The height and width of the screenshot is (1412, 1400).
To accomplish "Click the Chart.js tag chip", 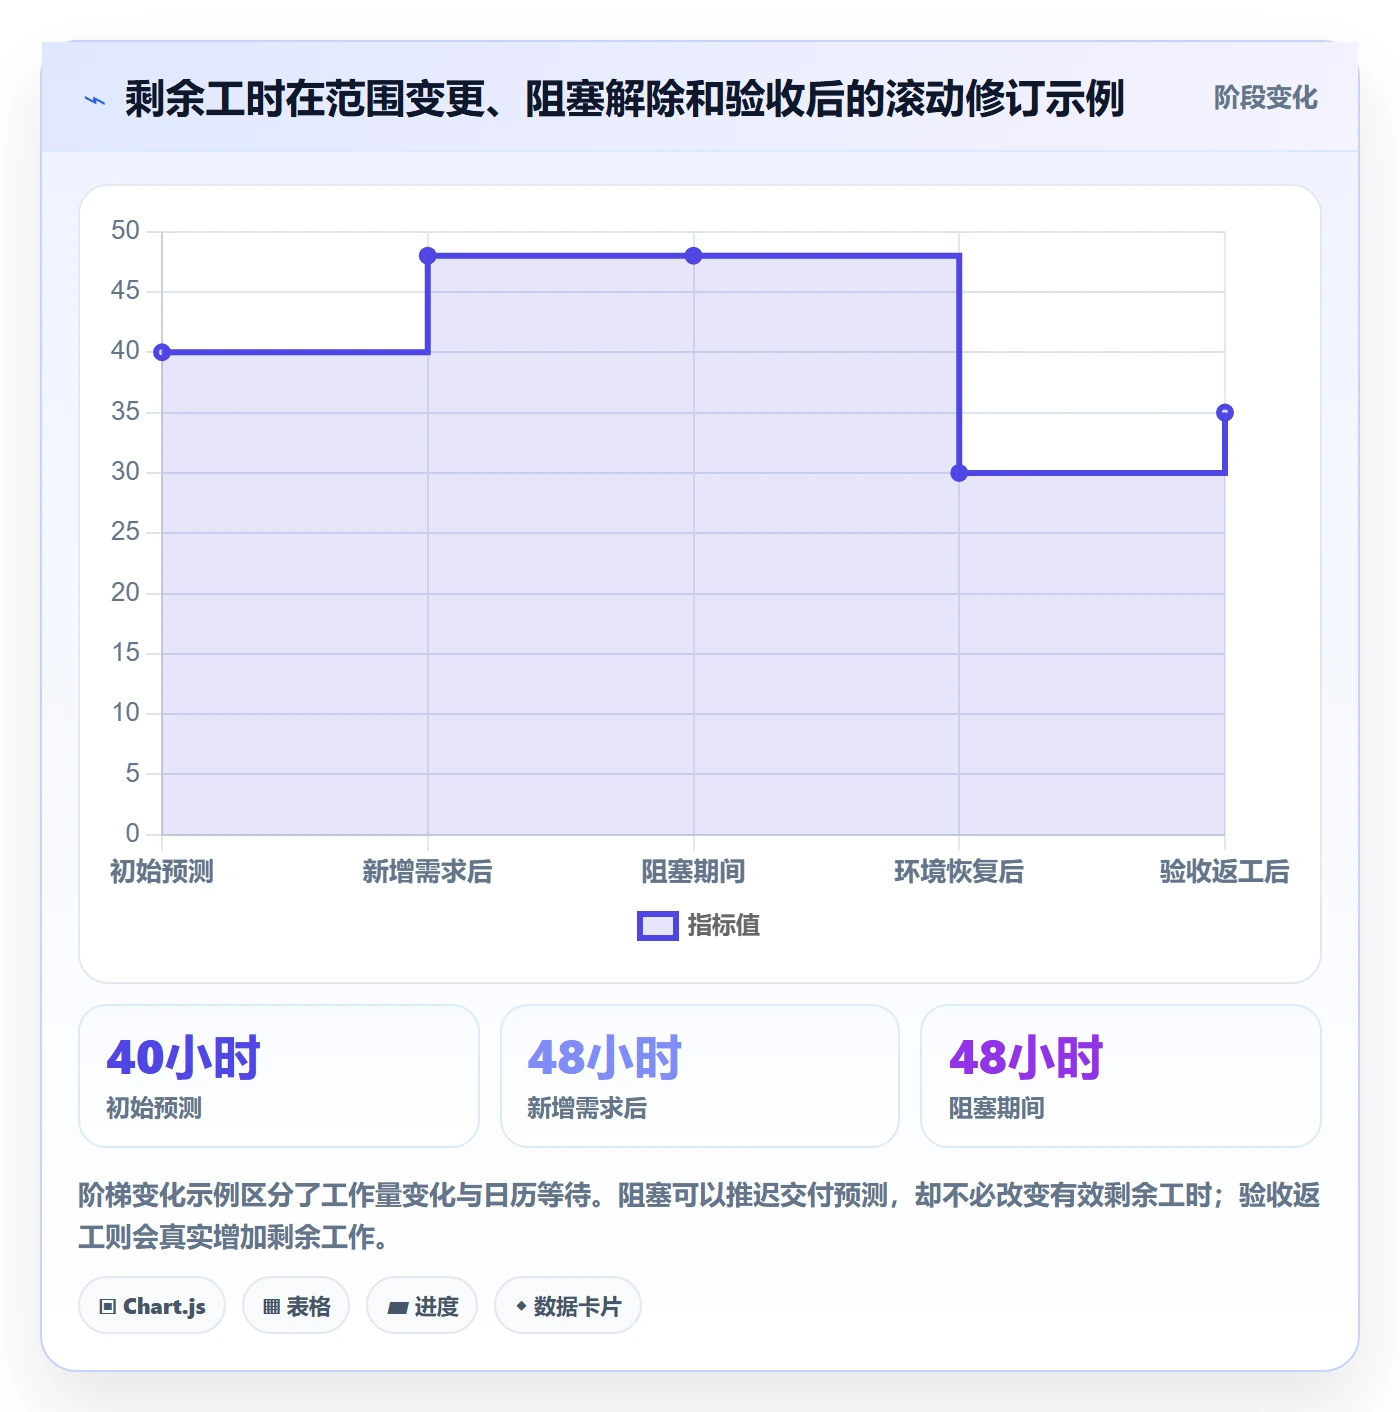I will click(x=152, y=1306).
